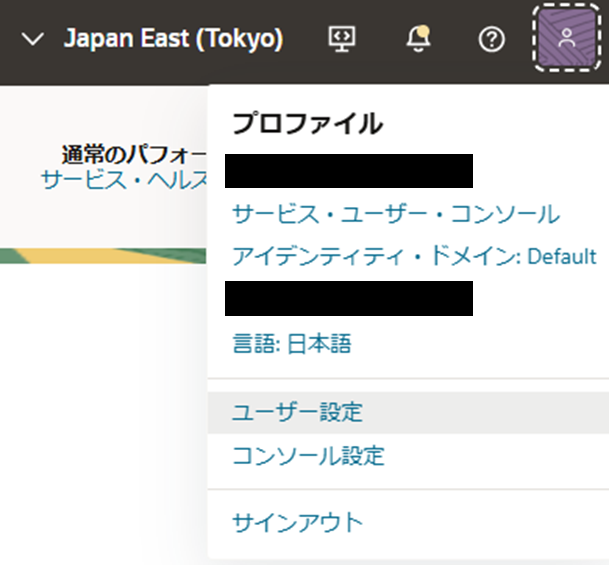
Task: Open the Cloud Shell developer tools icon
Action: point(342,39)
